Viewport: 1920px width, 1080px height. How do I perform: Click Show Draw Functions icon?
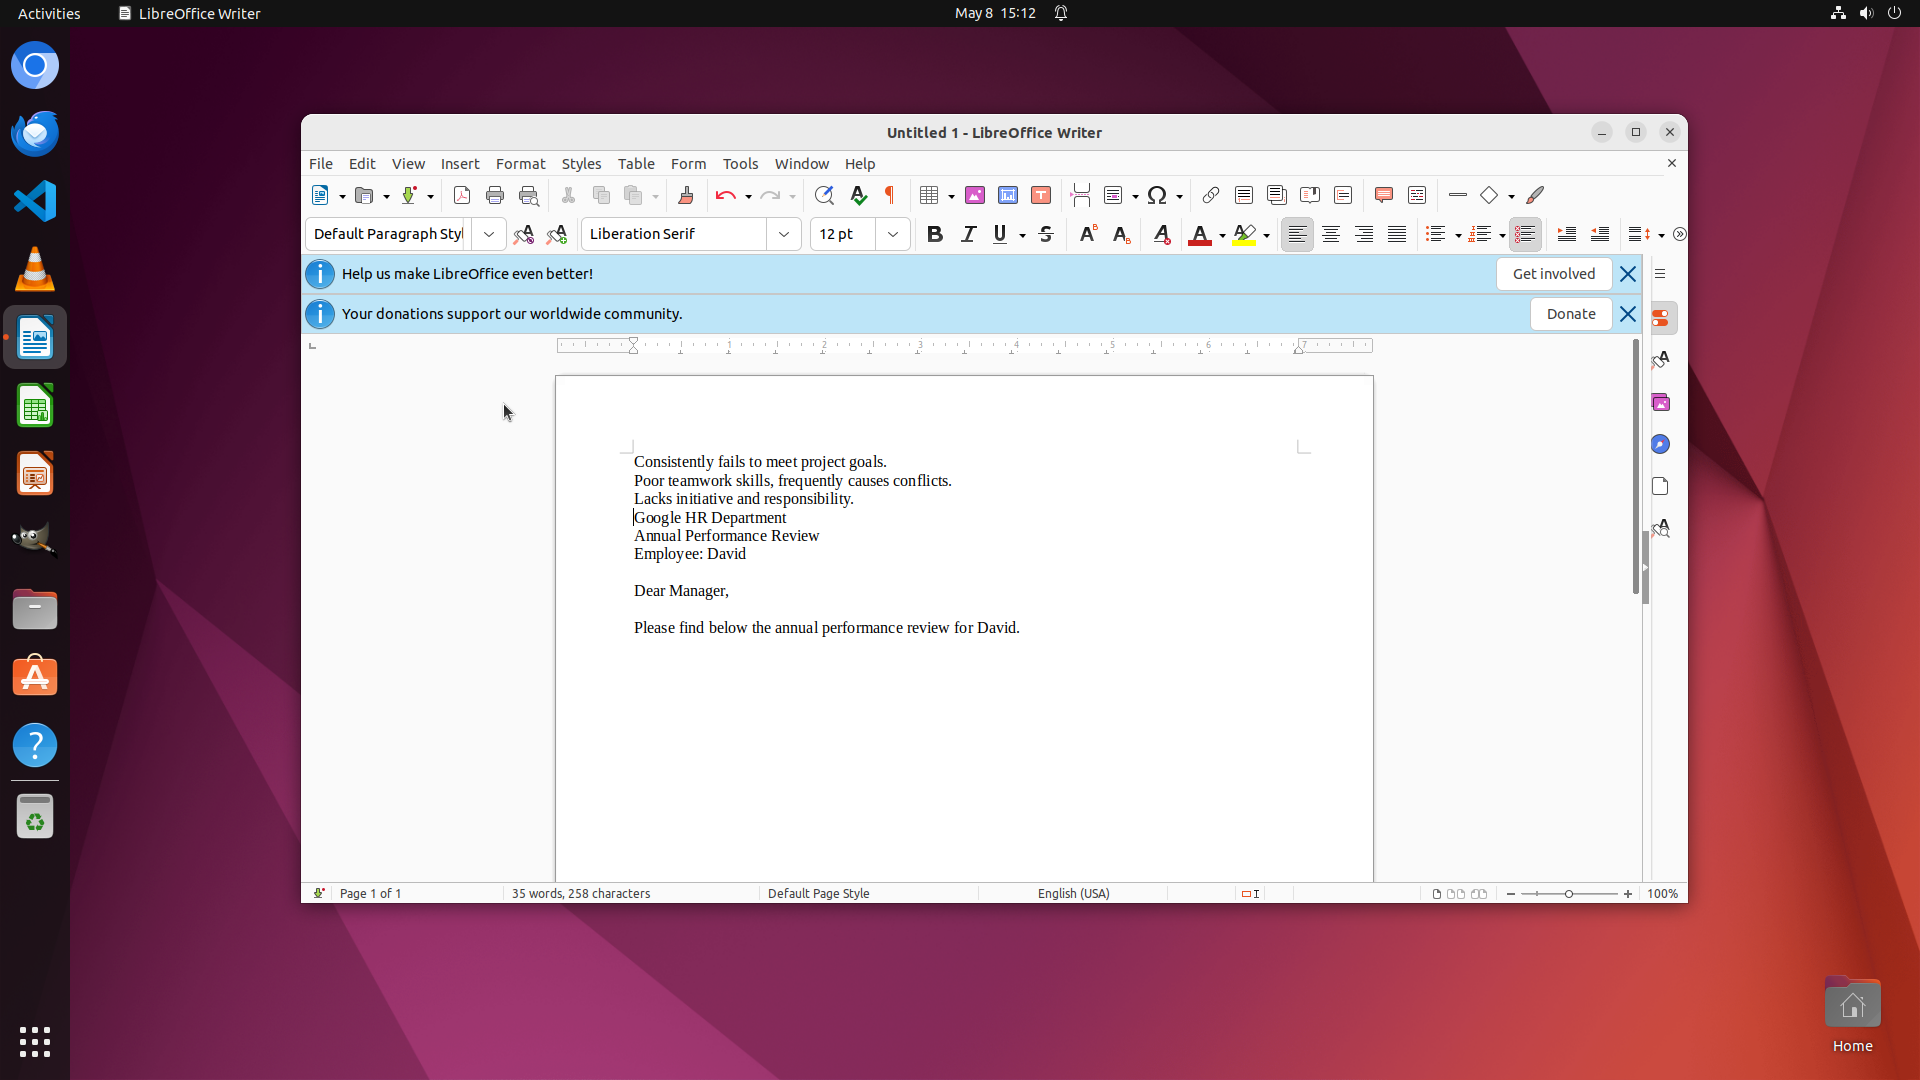coord(1535,195)
